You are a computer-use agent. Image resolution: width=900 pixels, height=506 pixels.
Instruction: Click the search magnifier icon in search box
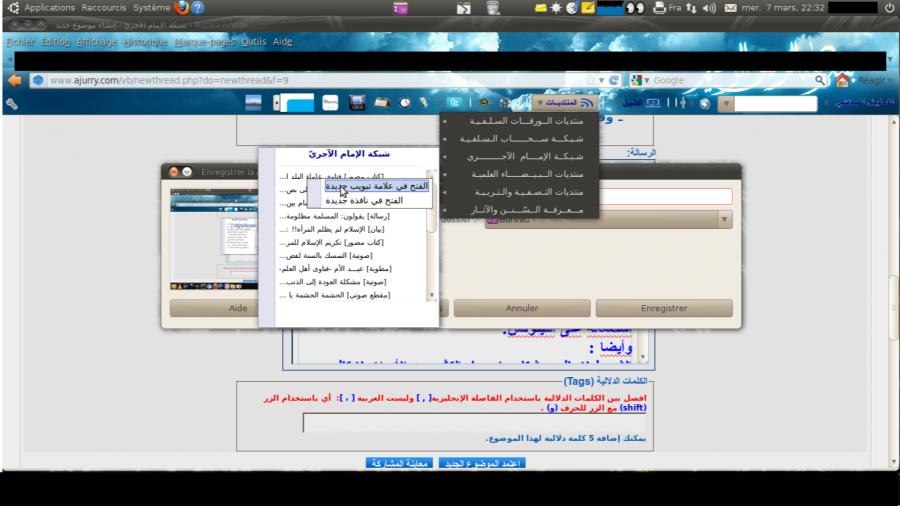pos(820,80)
